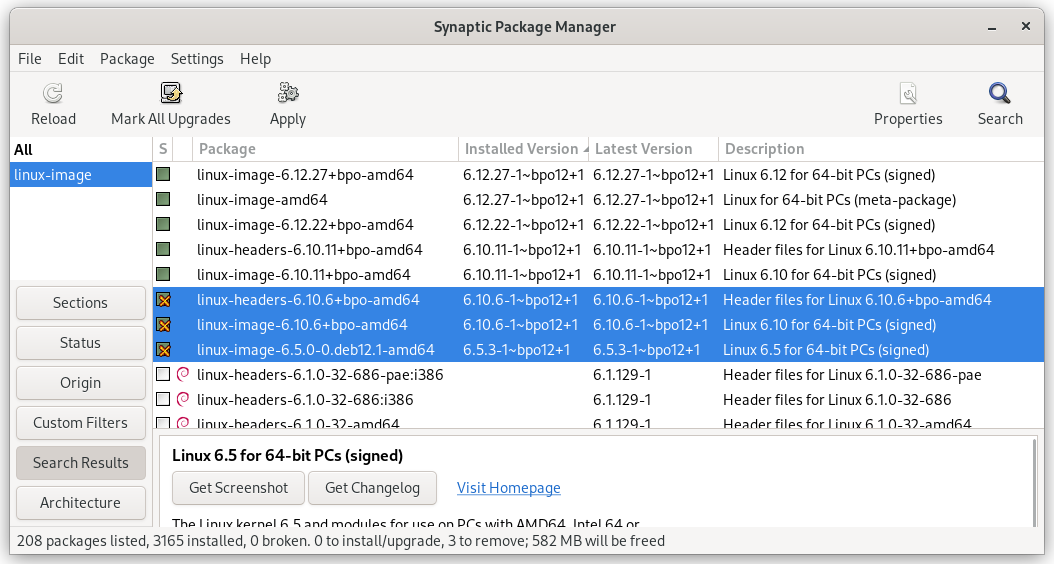Sort by Installed Version column header
This screenshot has width=1054, height=564.
tap(522, 149)
